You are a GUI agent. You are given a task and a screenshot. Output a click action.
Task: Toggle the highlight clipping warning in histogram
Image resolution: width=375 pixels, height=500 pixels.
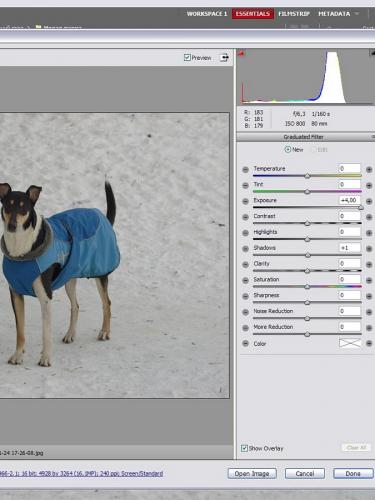coord(372,53)
